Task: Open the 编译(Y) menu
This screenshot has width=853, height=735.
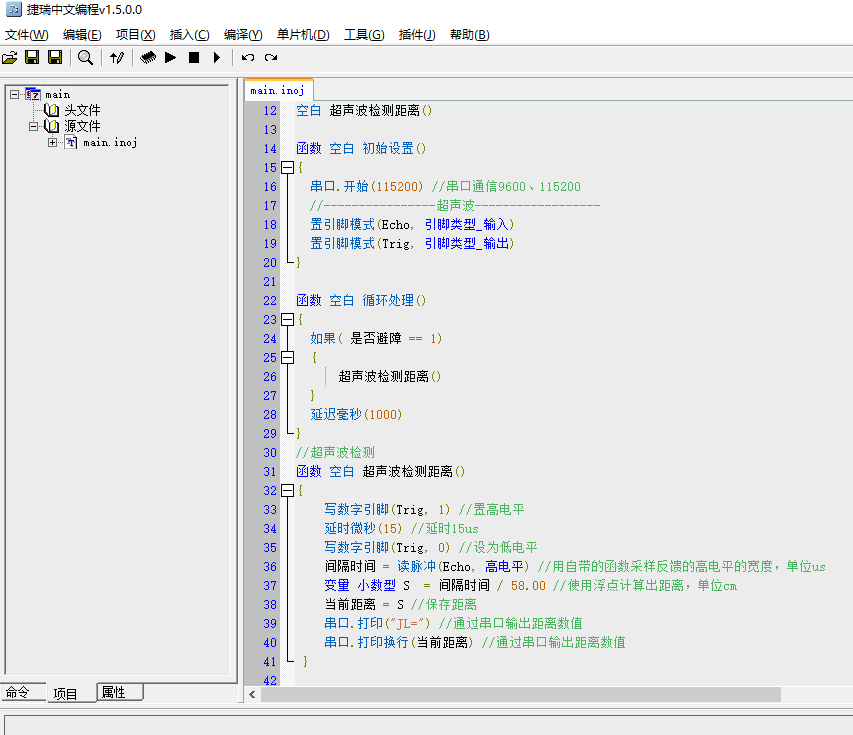Action: pyautogui.click(x=243, y=35)
